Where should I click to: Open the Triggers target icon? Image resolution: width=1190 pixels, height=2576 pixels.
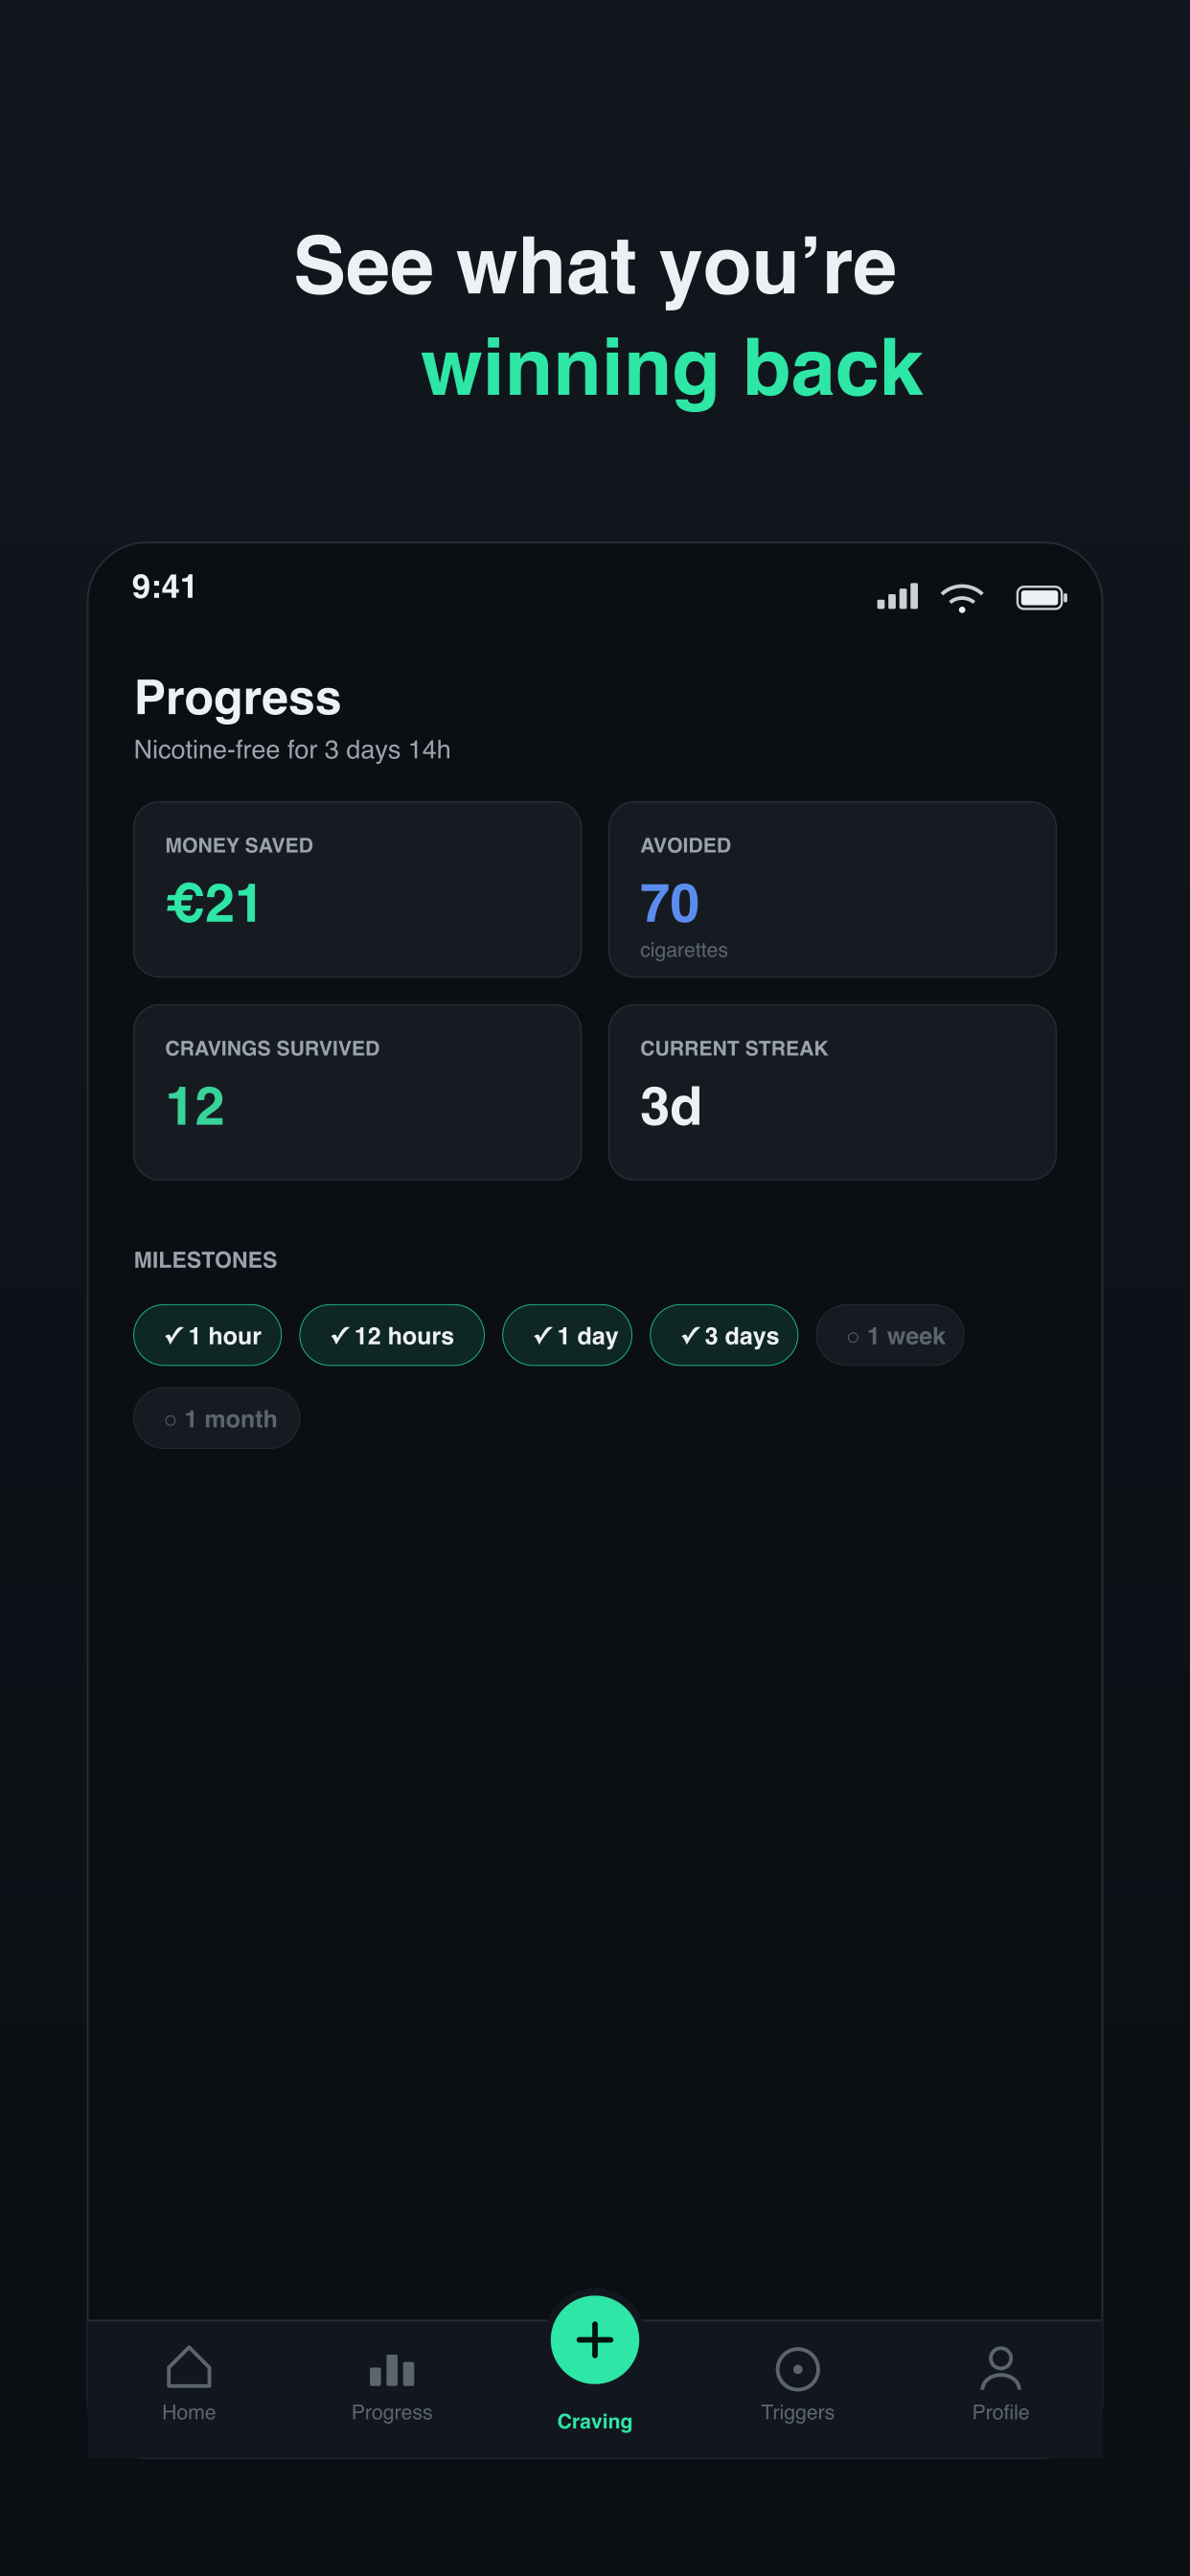point(798,2368)
